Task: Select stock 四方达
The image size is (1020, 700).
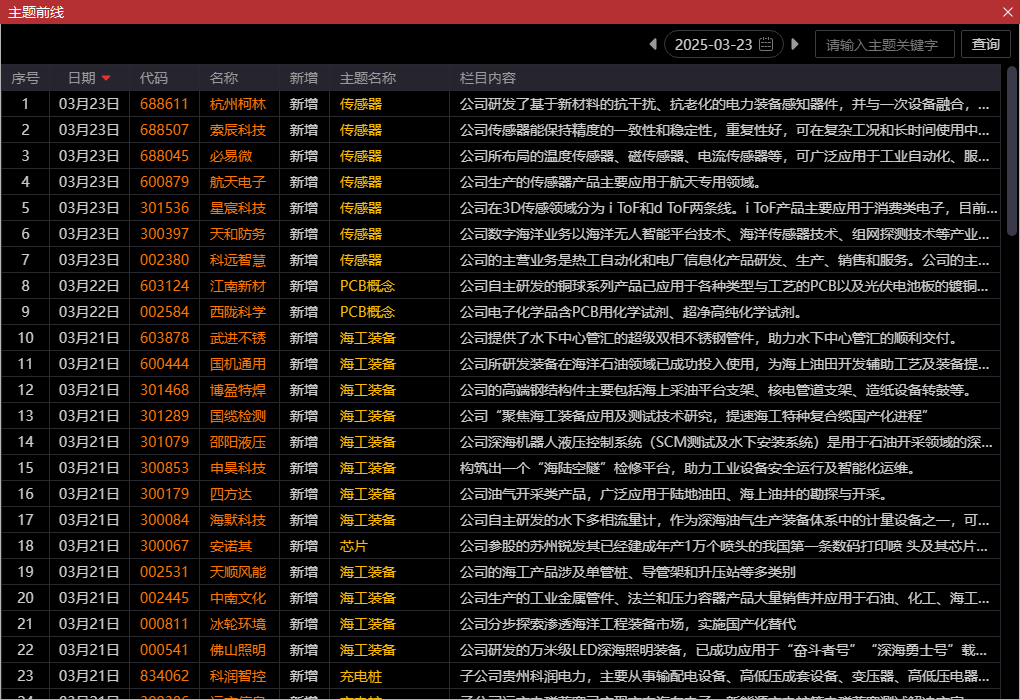Action: [230, 494]
